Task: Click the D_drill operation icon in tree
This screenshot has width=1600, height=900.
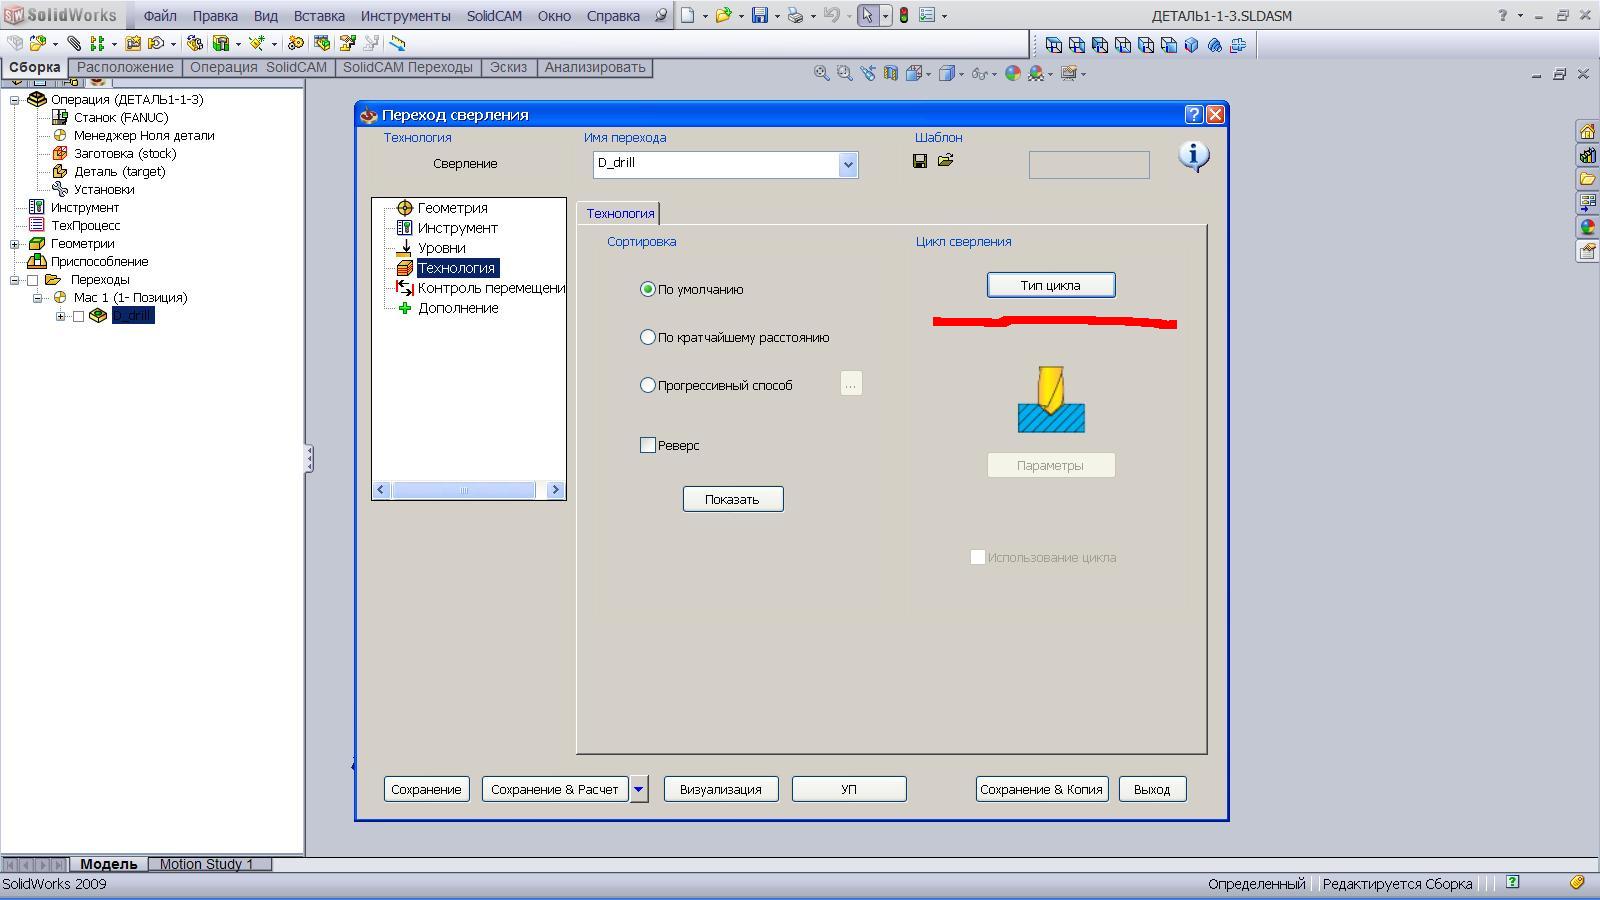Action: click(x=98, y=315)
